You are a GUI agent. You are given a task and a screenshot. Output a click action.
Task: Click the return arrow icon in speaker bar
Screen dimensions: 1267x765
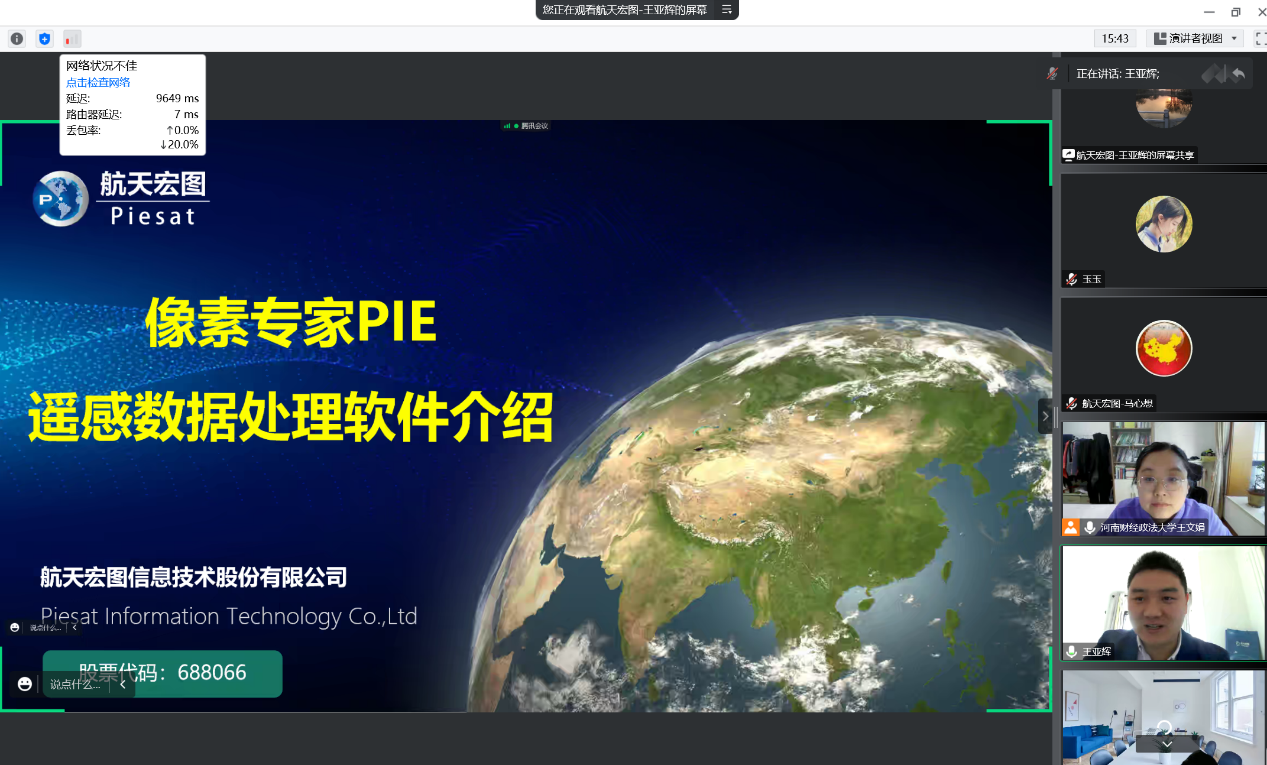click(x=1238, y=73)
